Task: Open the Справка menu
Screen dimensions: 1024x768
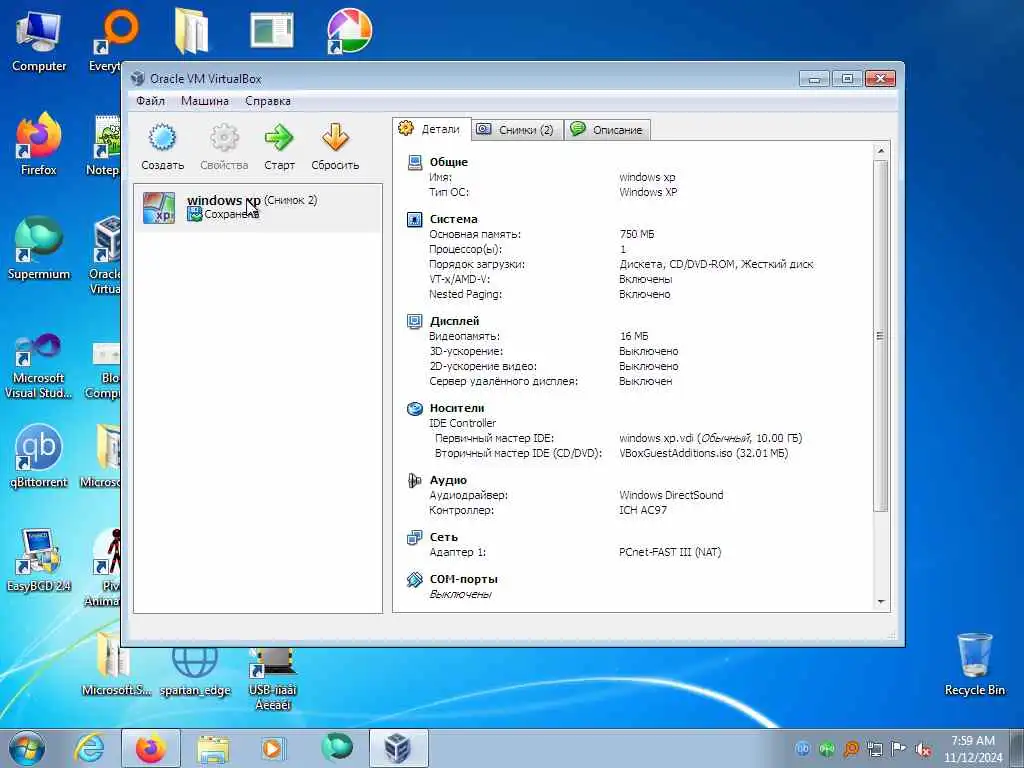Action: point(268,101)
